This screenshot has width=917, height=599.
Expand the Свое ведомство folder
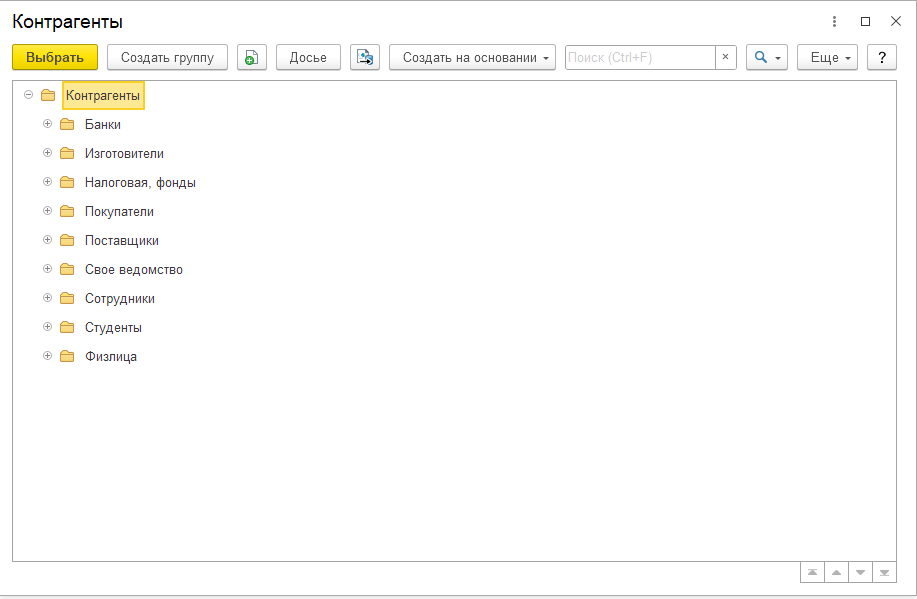(48, 268)
